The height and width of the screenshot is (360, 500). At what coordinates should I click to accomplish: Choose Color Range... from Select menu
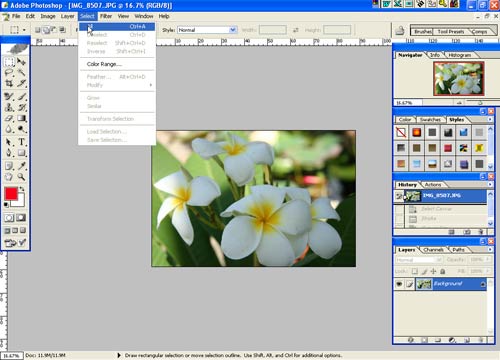tap(117, 64)
